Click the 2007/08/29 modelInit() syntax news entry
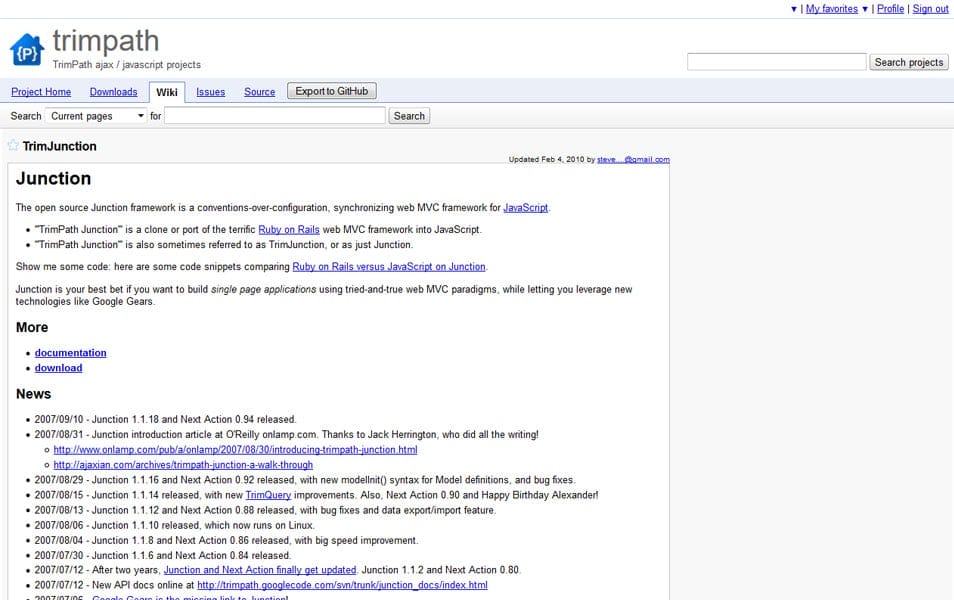 (x=305, y=480)
